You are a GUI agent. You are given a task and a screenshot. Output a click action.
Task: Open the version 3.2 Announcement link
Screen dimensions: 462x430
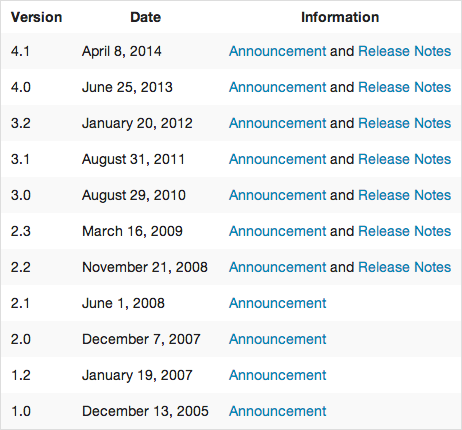(277, 123)
